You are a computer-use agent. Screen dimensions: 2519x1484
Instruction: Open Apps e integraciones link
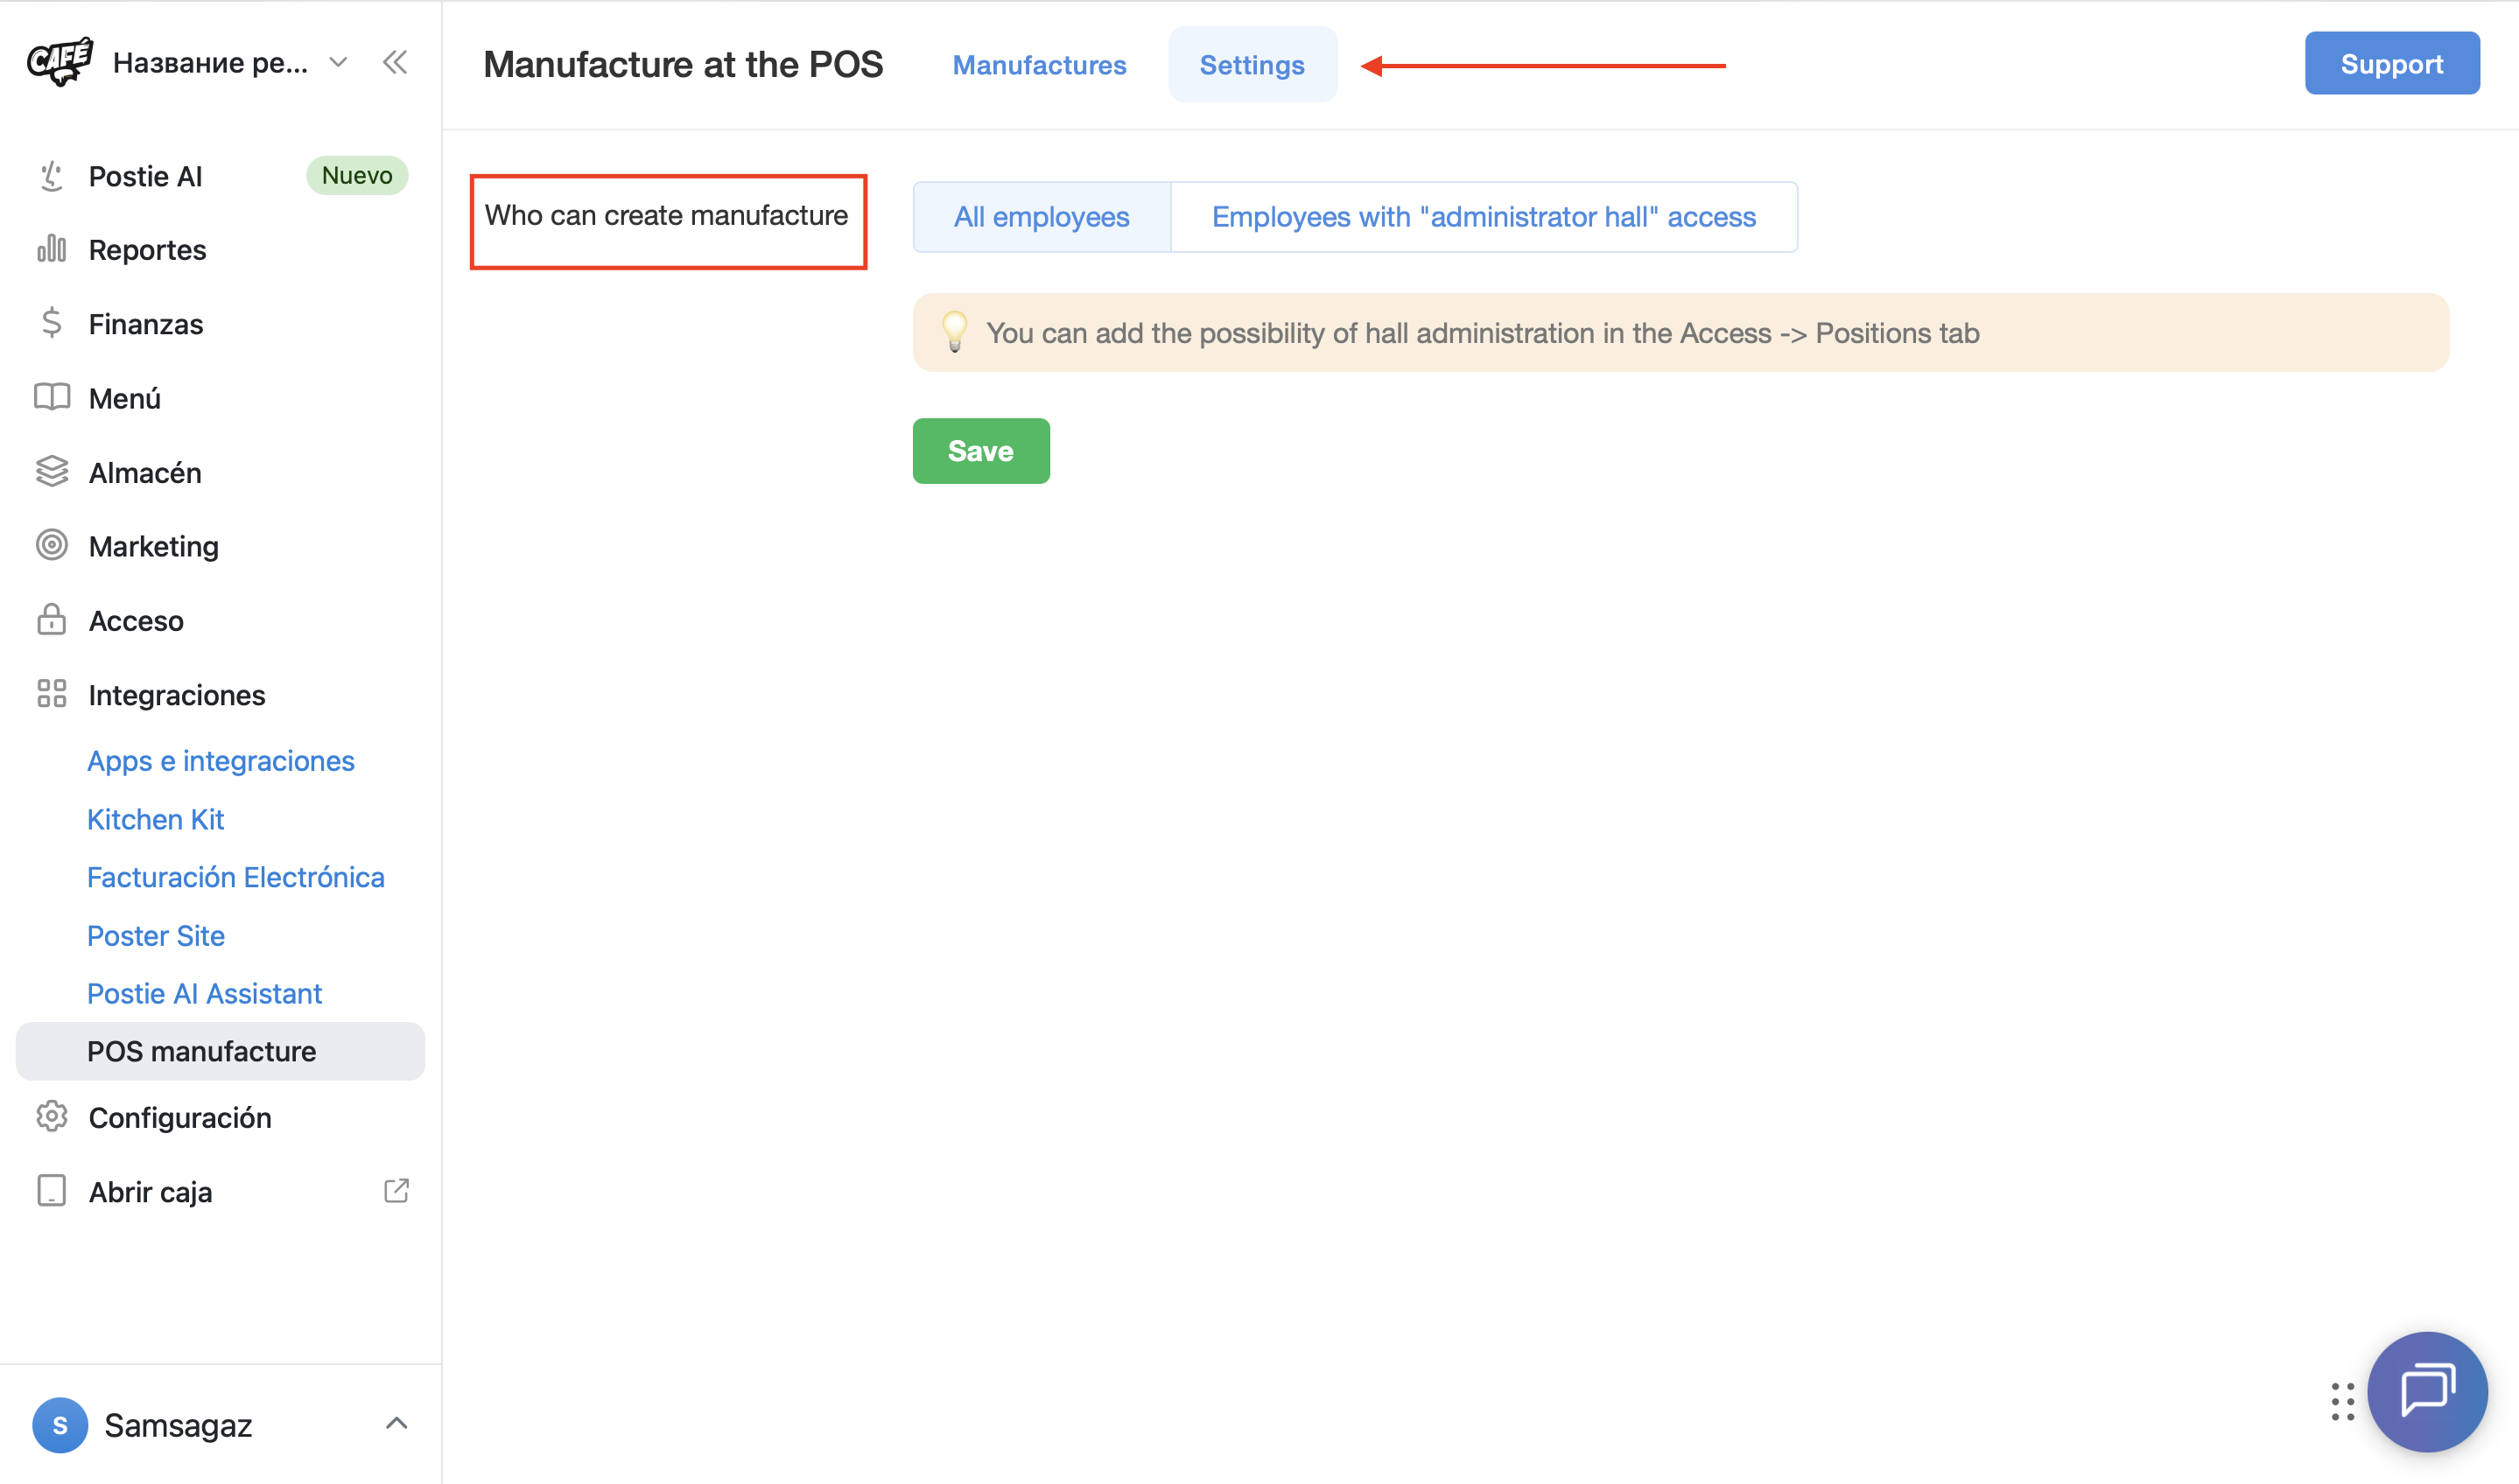221,761
